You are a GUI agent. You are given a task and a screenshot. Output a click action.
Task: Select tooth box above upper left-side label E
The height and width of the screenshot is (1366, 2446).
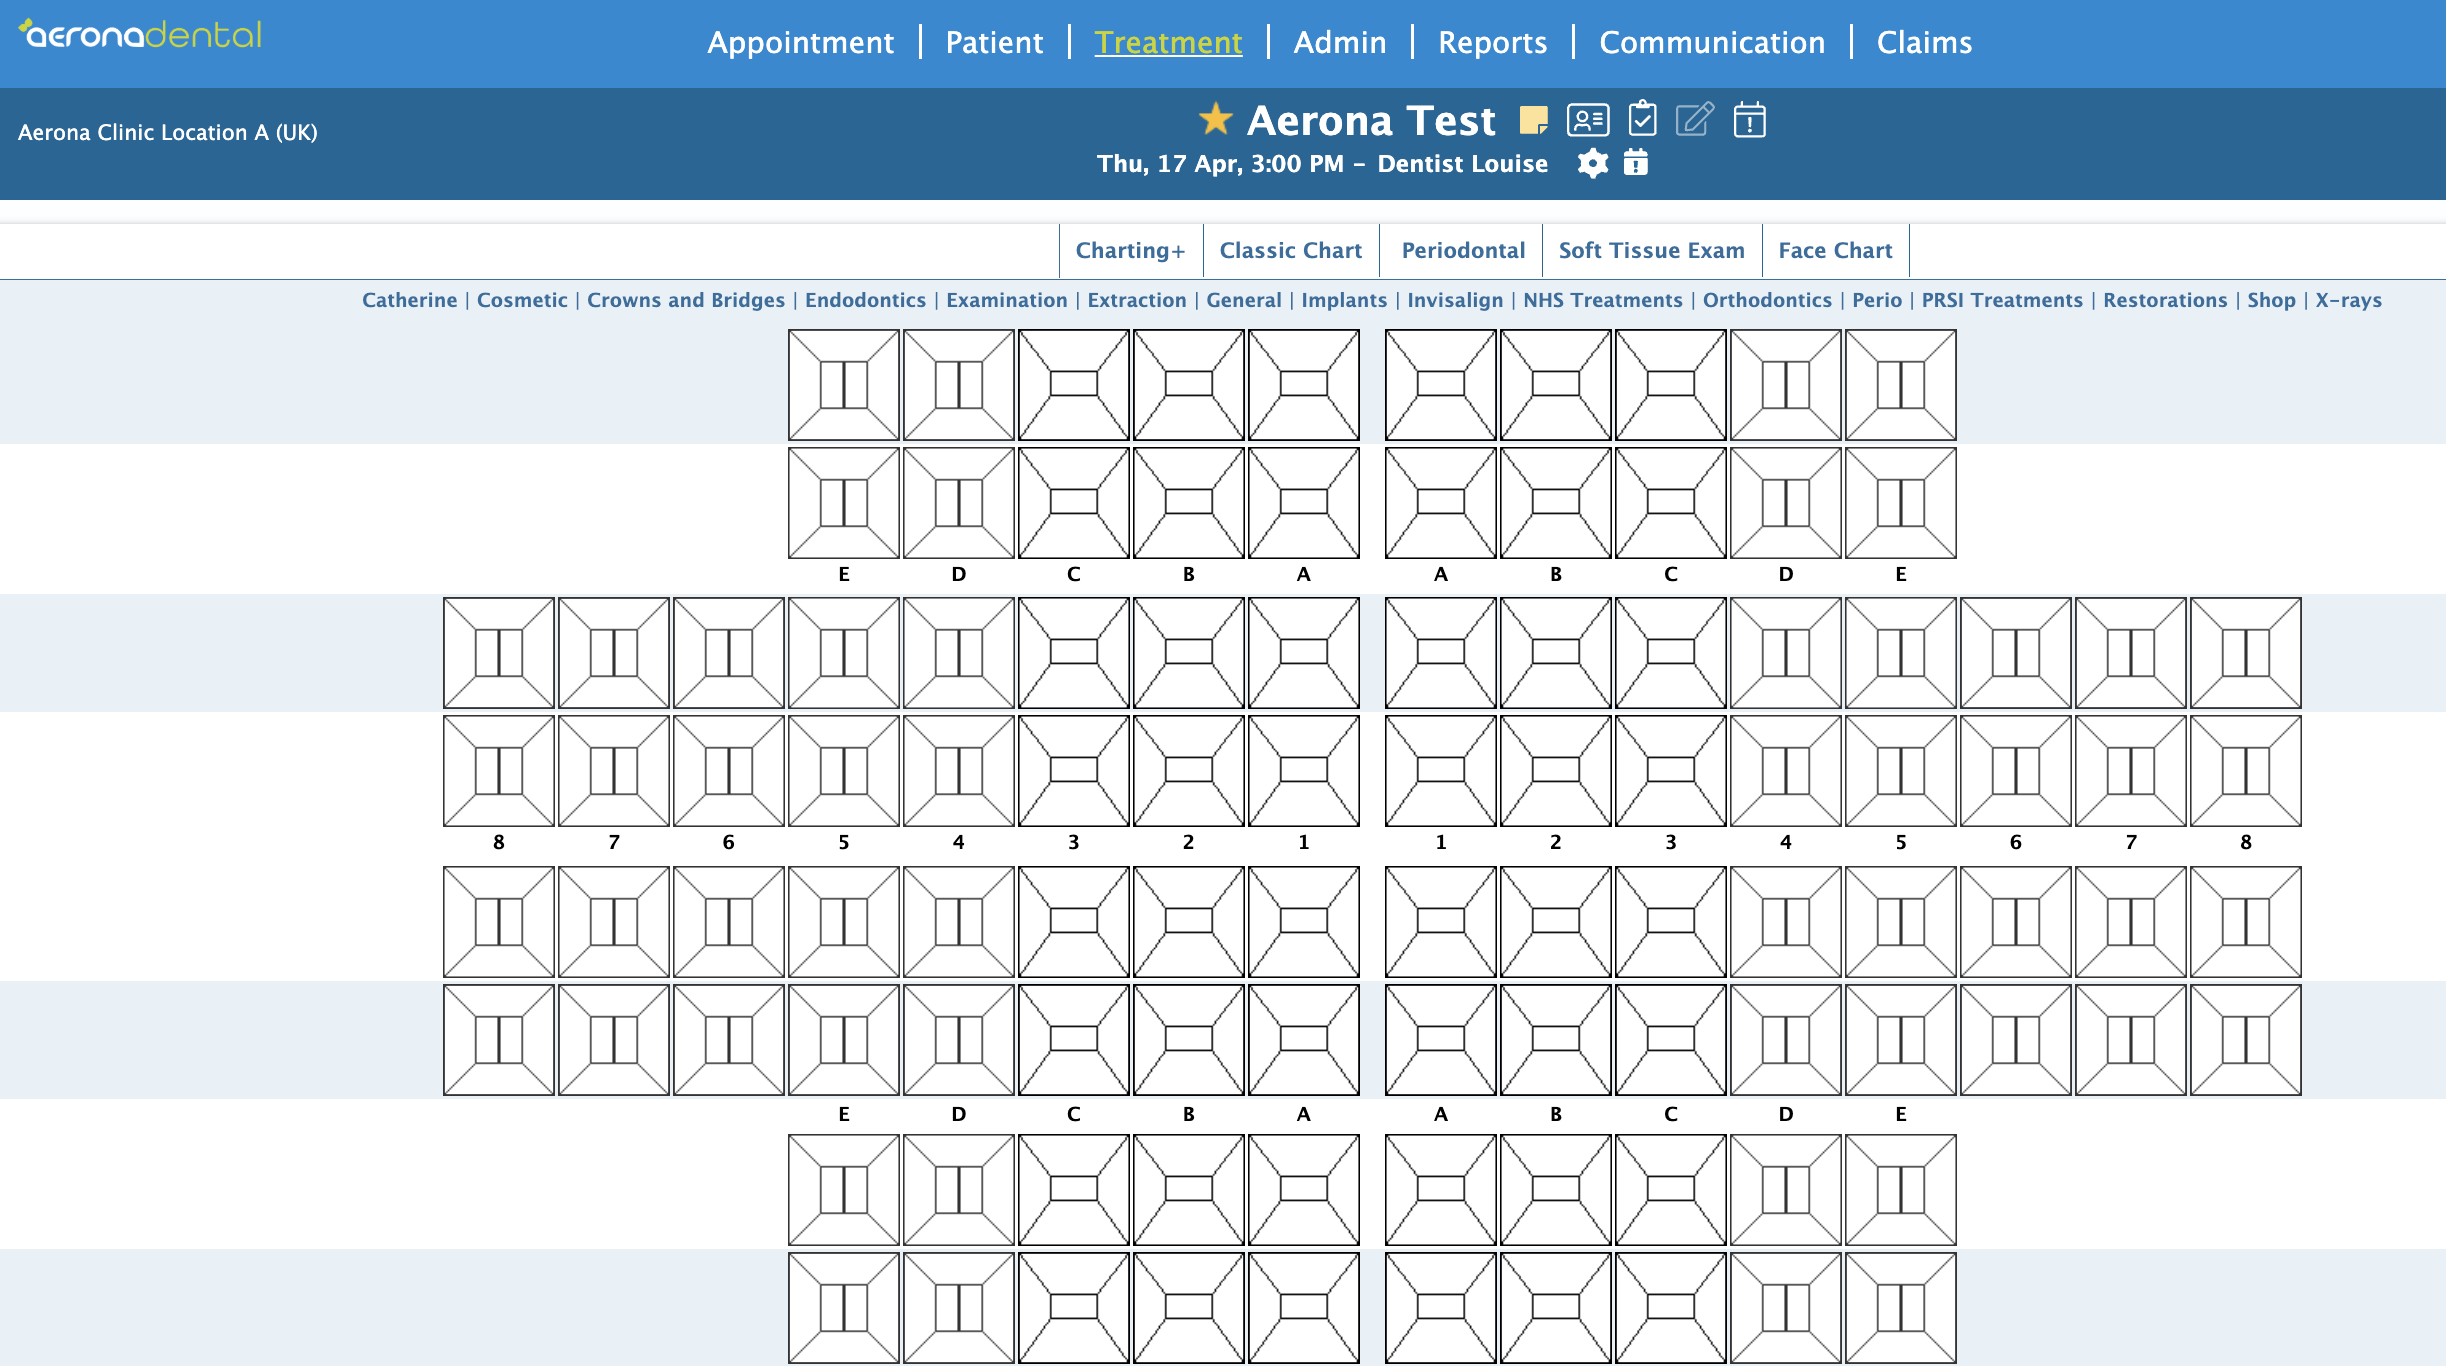coord(844,503)
